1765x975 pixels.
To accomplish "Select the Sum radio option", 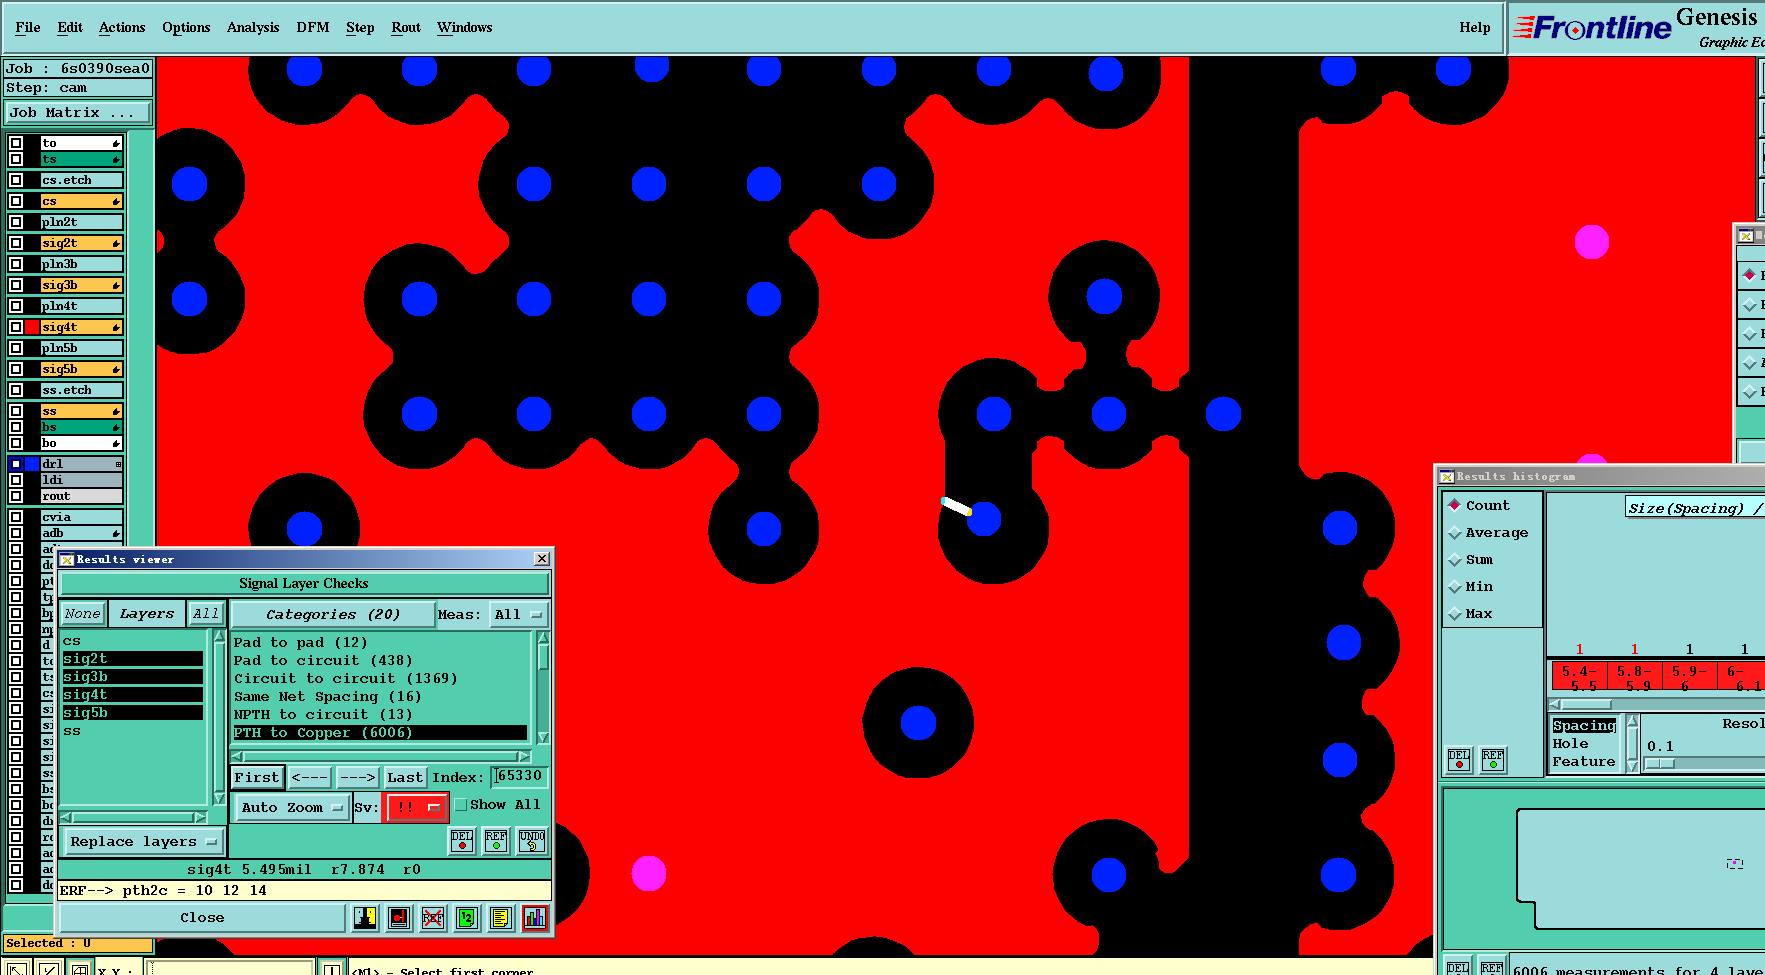I will 1455,560.
